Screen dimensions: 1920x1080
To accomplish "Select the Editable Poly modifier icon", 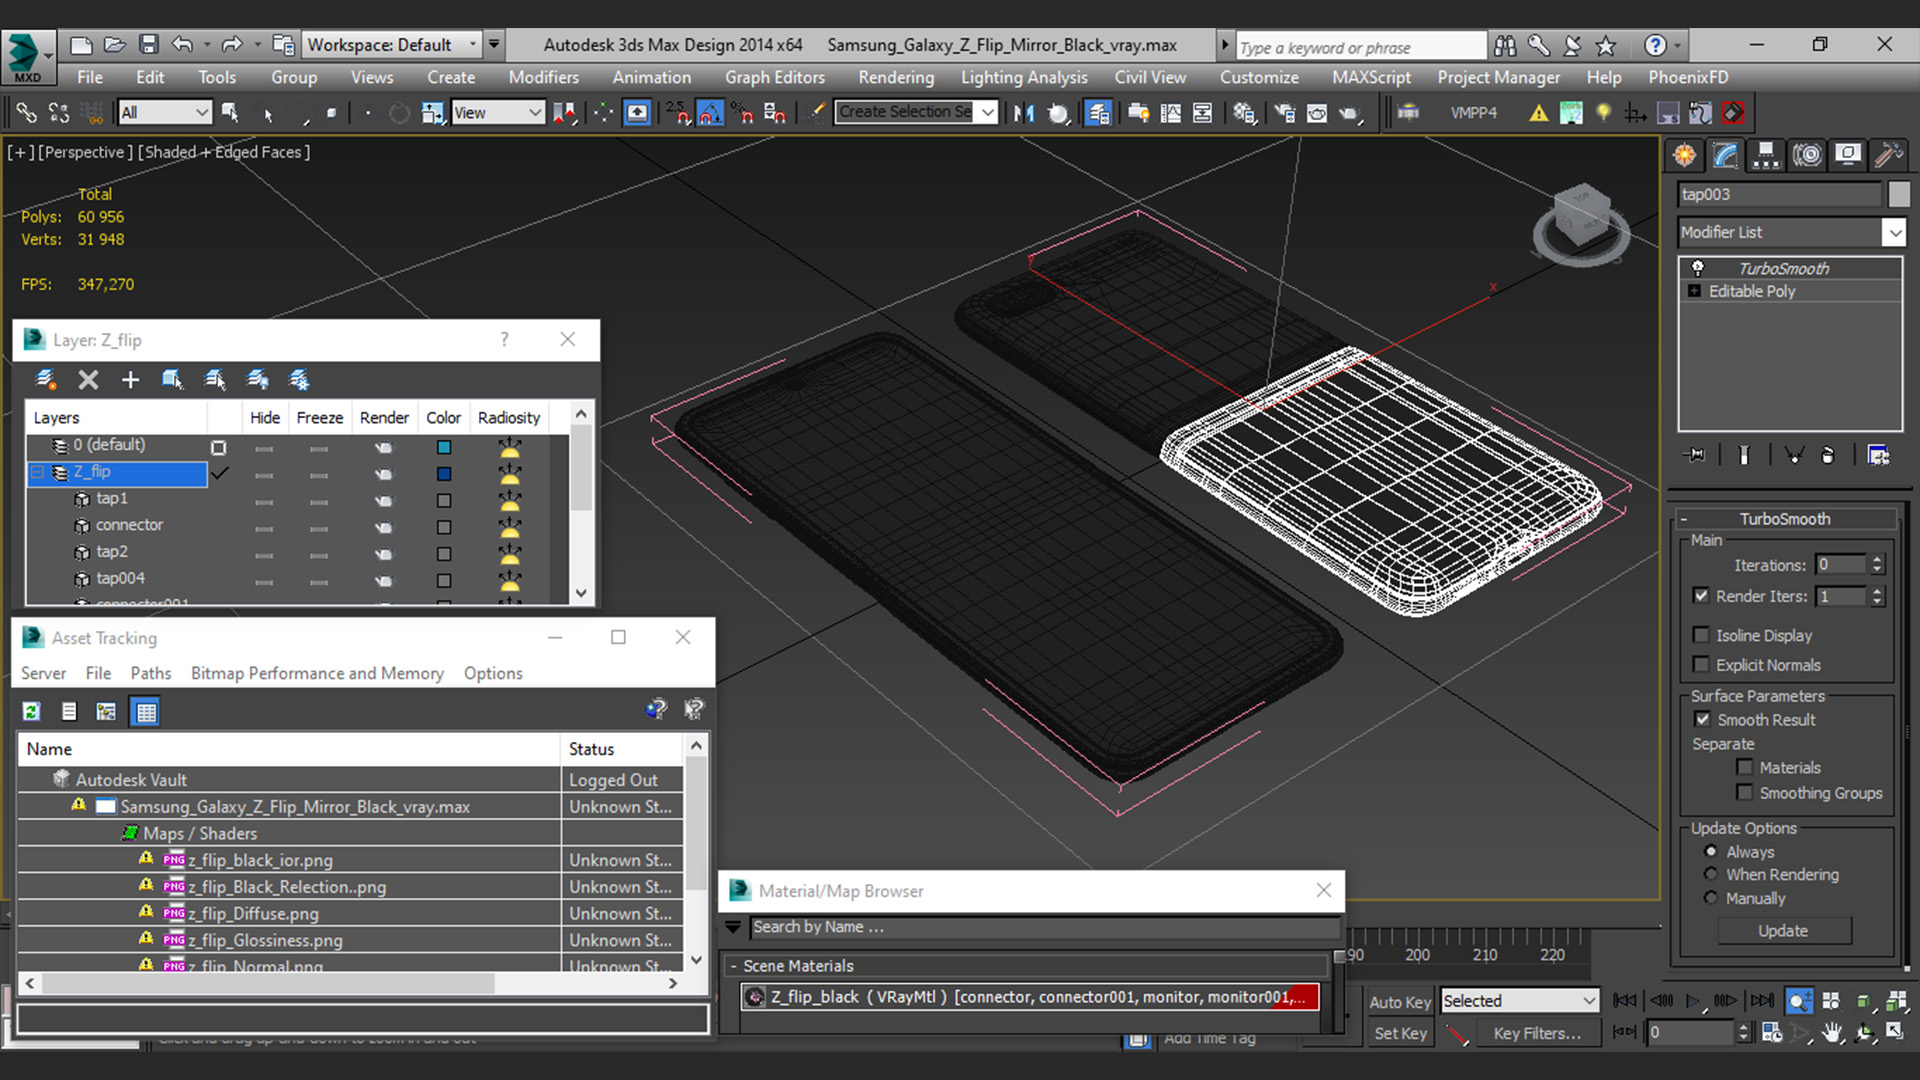I will (x=1695, y=290).
